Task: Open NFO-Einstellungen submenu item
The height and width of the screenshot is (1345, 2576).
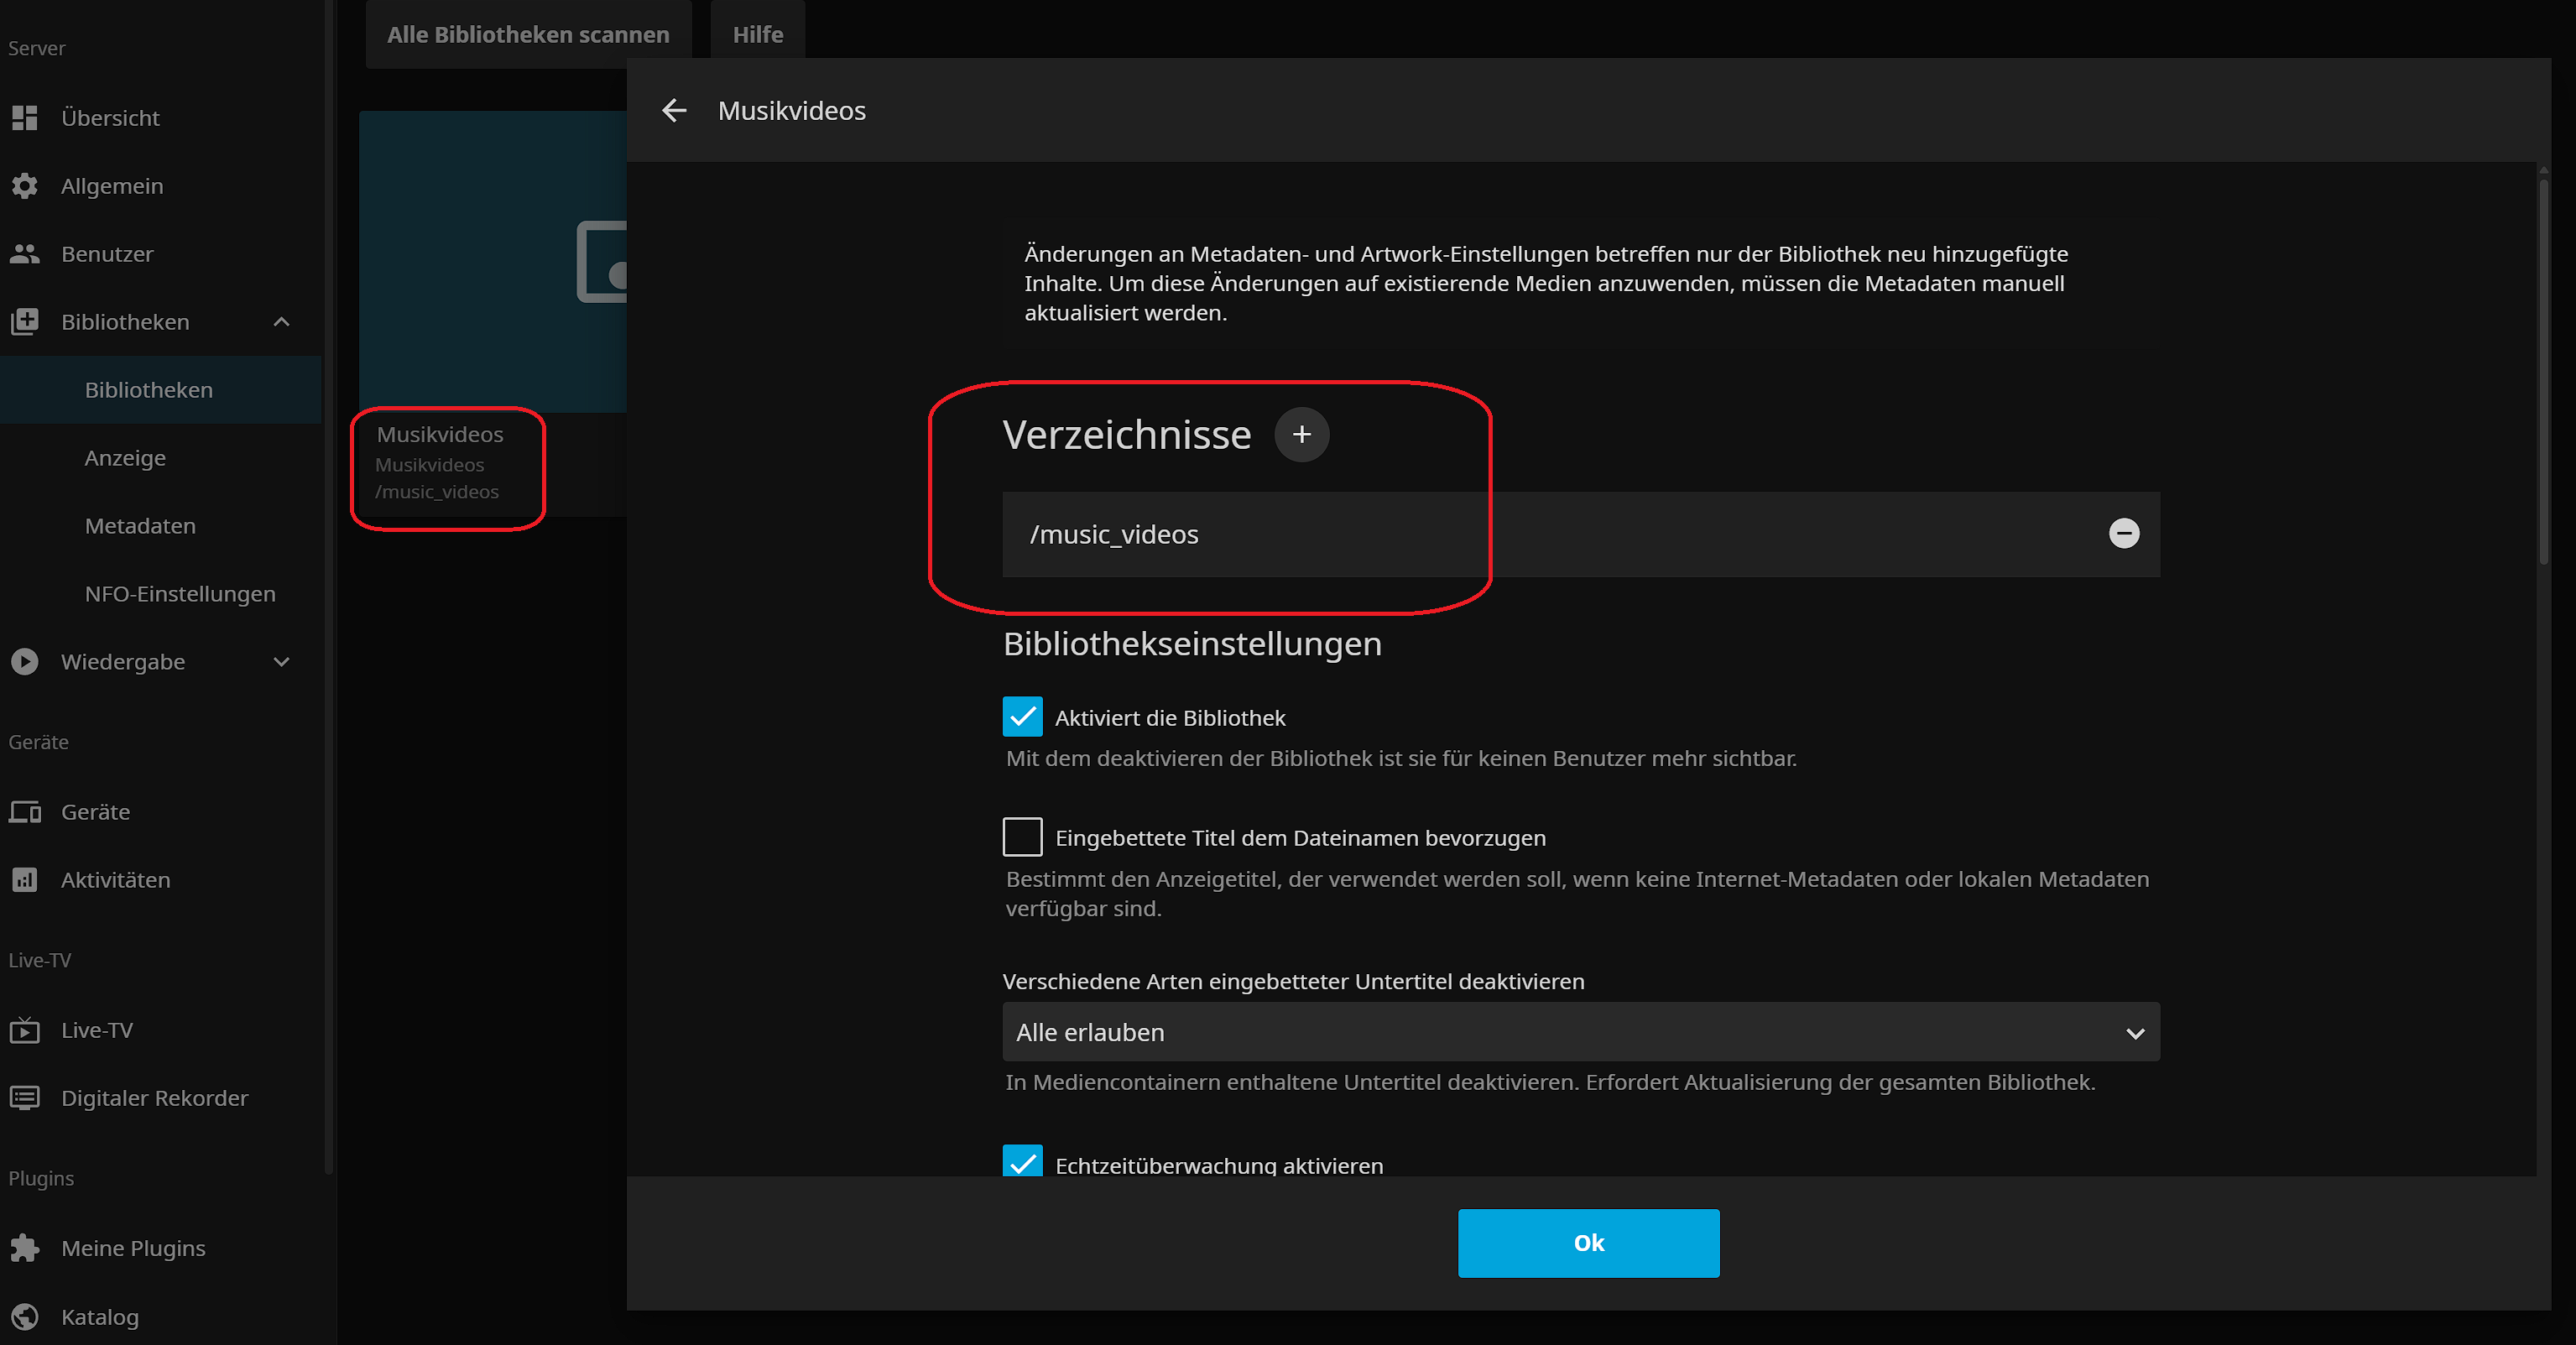Action: (180, 594)
